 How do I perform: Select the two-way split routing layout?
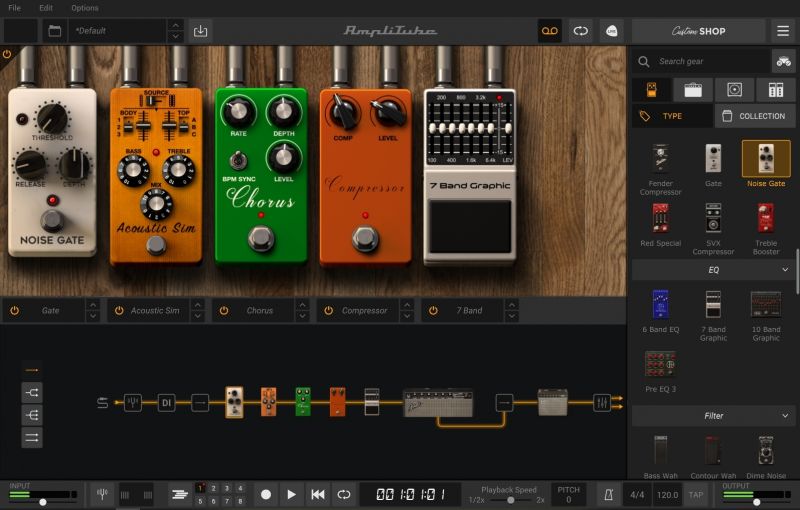point(32,393)
